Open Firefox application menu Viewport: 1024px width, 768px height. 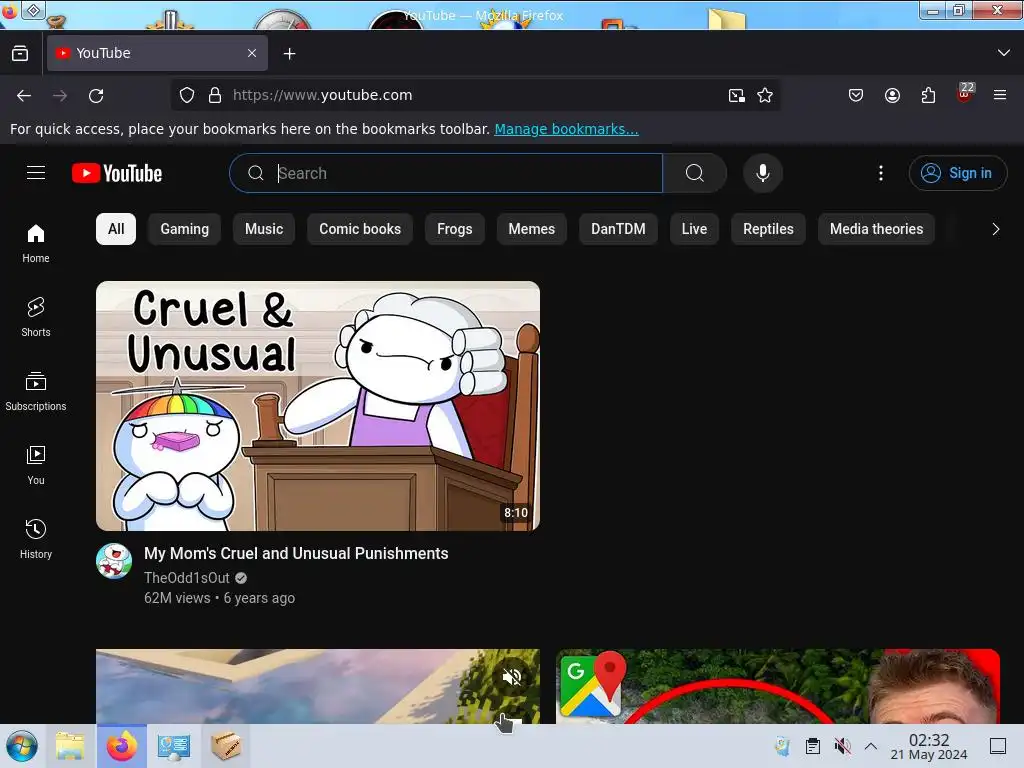1000,95
